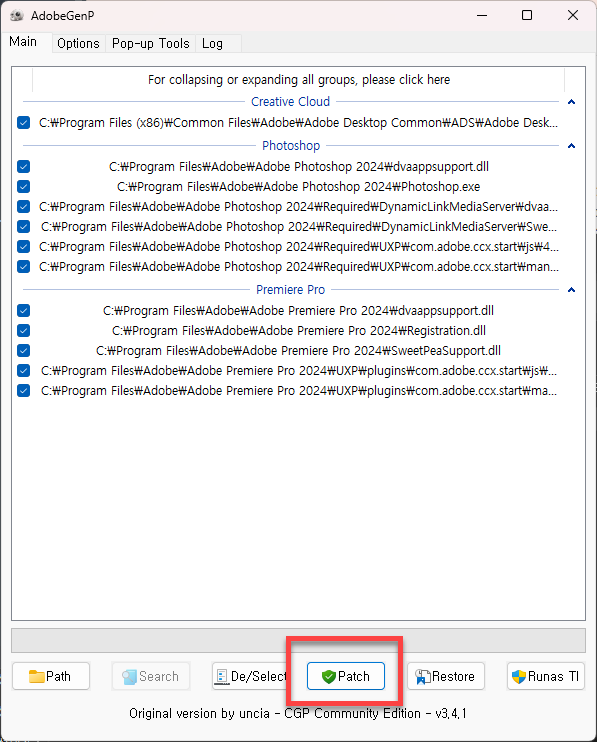Close the AdobeGenP window
597x742 pixels.
click(x=573, y=15)
